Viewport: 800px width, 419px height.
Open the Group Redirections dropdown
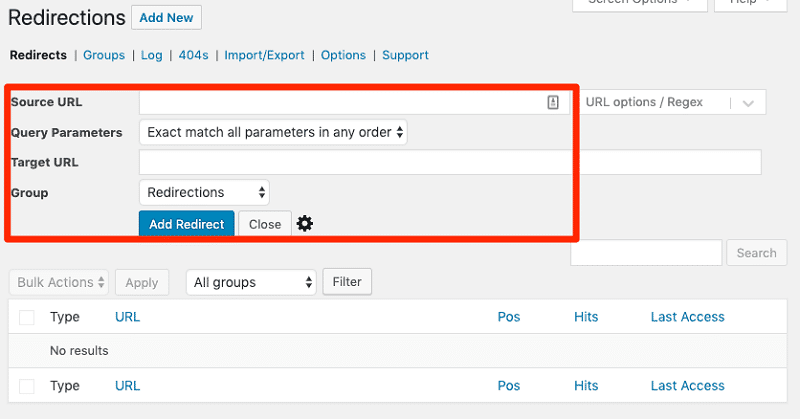tap(204, 192)
